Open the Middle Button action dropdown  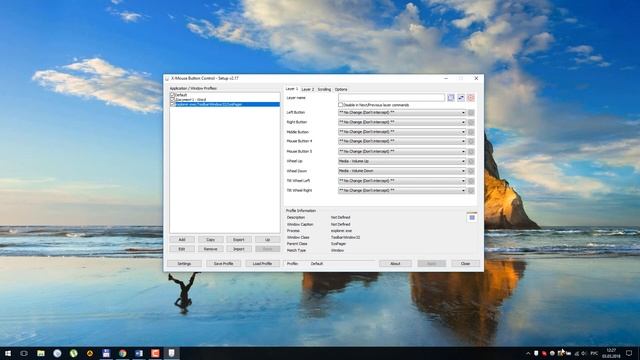tap(402, 132)
